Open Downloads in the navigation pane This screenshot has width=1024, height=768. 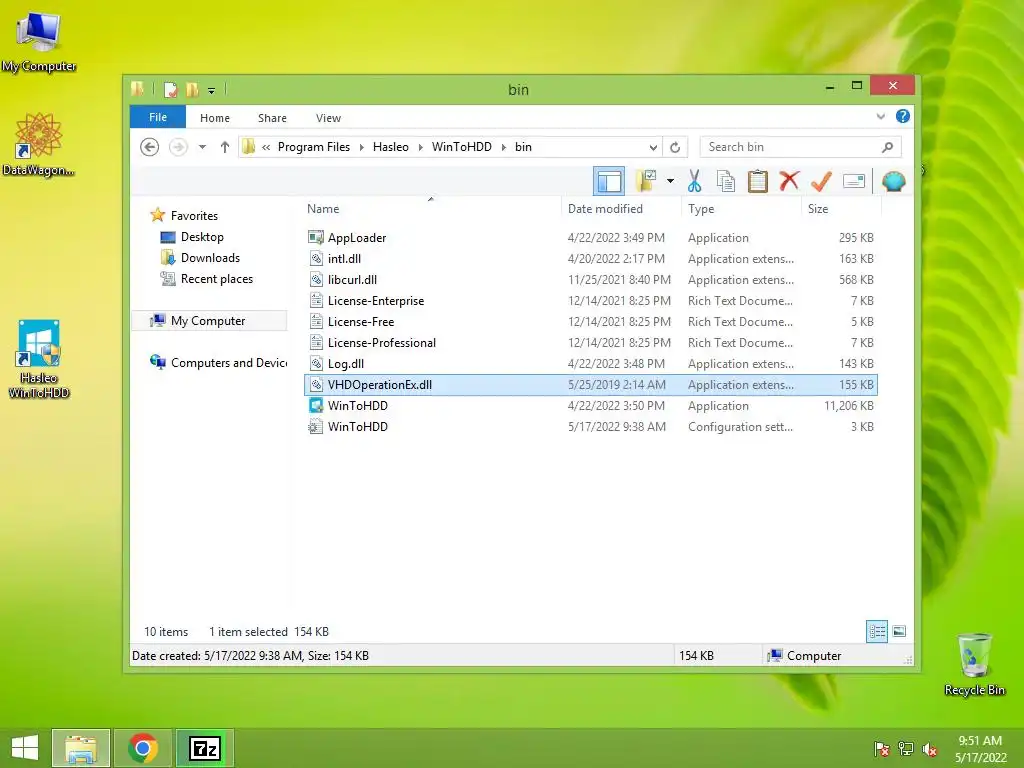tap(200, 258)
